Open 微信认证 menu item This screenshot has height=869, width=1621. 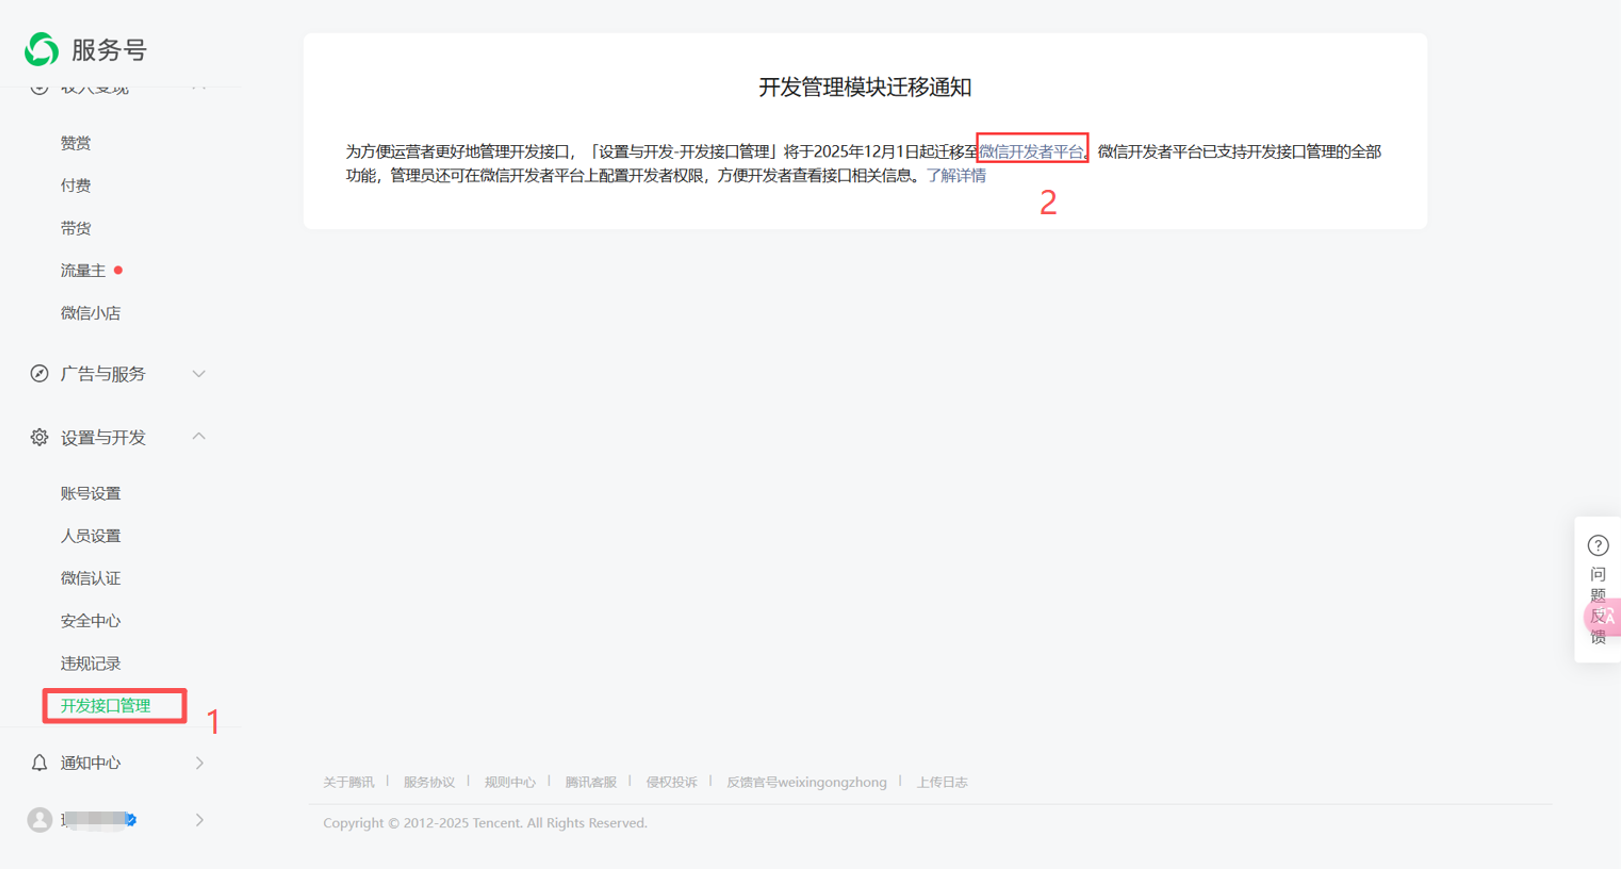point(91,578)
